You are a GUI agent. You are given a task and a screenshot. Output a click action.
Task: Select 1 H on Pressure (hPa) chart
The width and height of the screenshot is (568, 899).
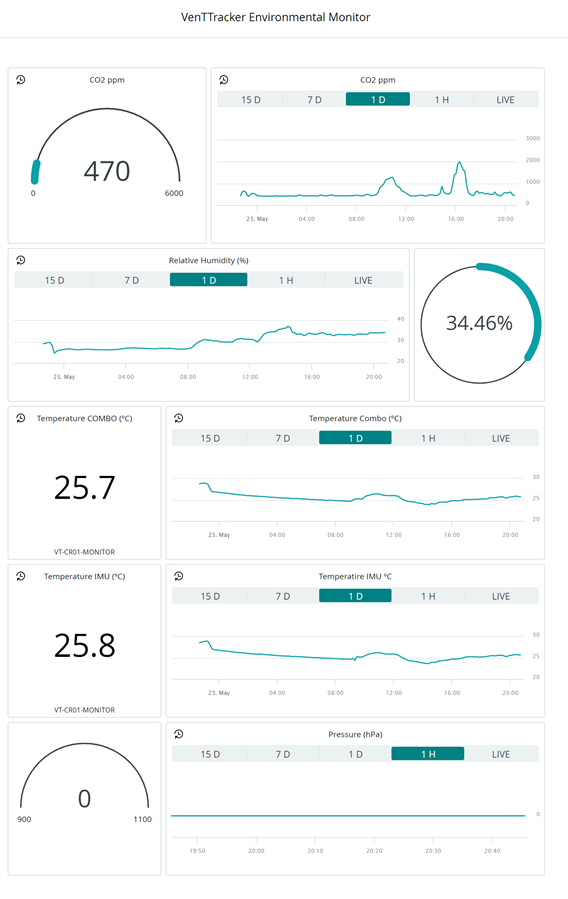click(x=428, y=754)
